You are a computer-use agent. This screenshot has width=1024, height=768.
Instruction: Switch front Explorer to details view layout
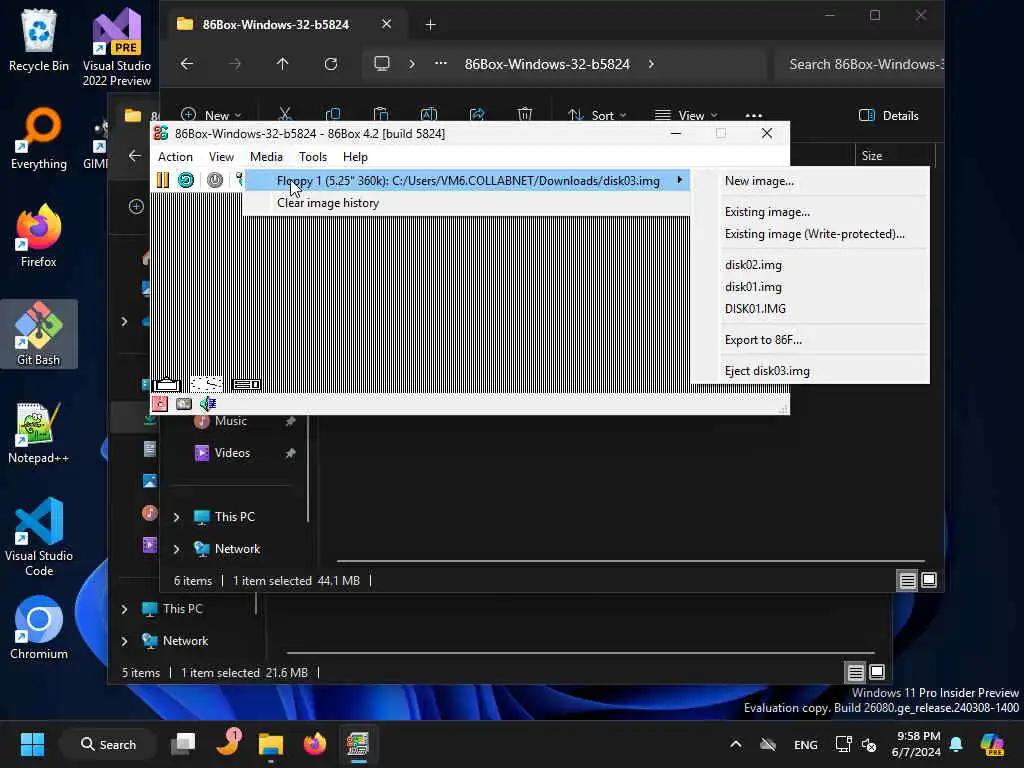(907, 580)
